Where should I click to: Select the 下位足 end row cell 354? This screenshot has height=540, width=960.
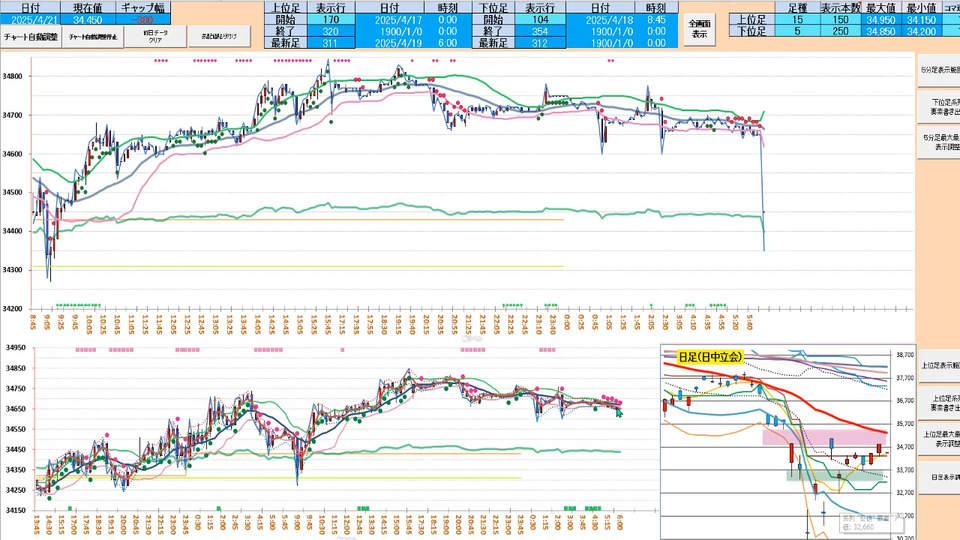click(540, 31)
